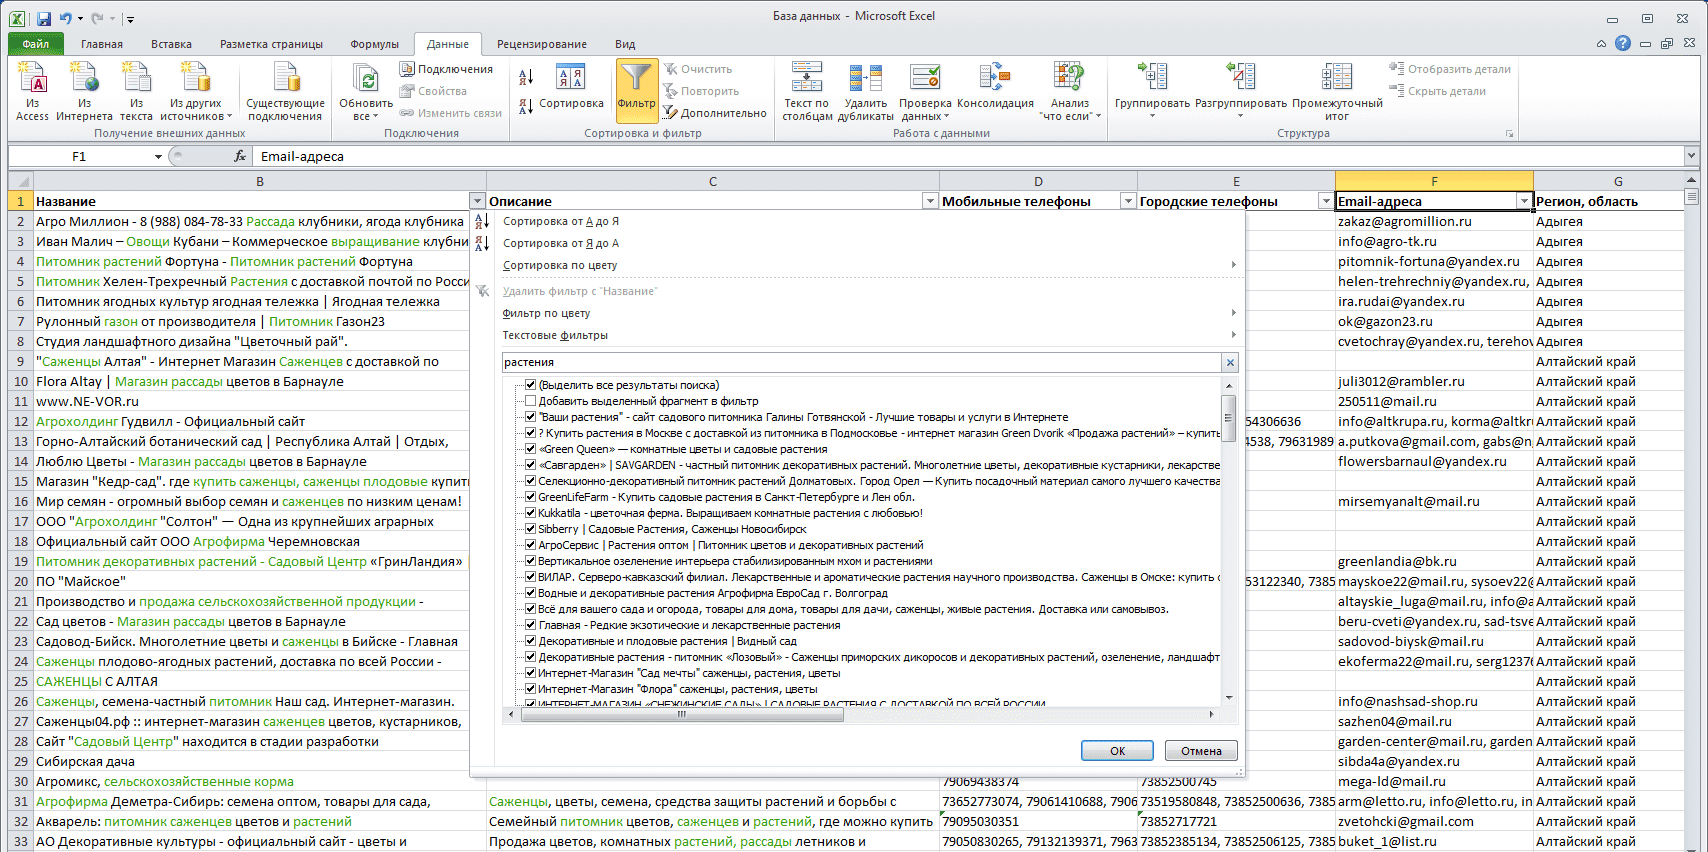Import data from text file
The width and height of the screenshot is (1708, 852).
[x=136, y=92]
